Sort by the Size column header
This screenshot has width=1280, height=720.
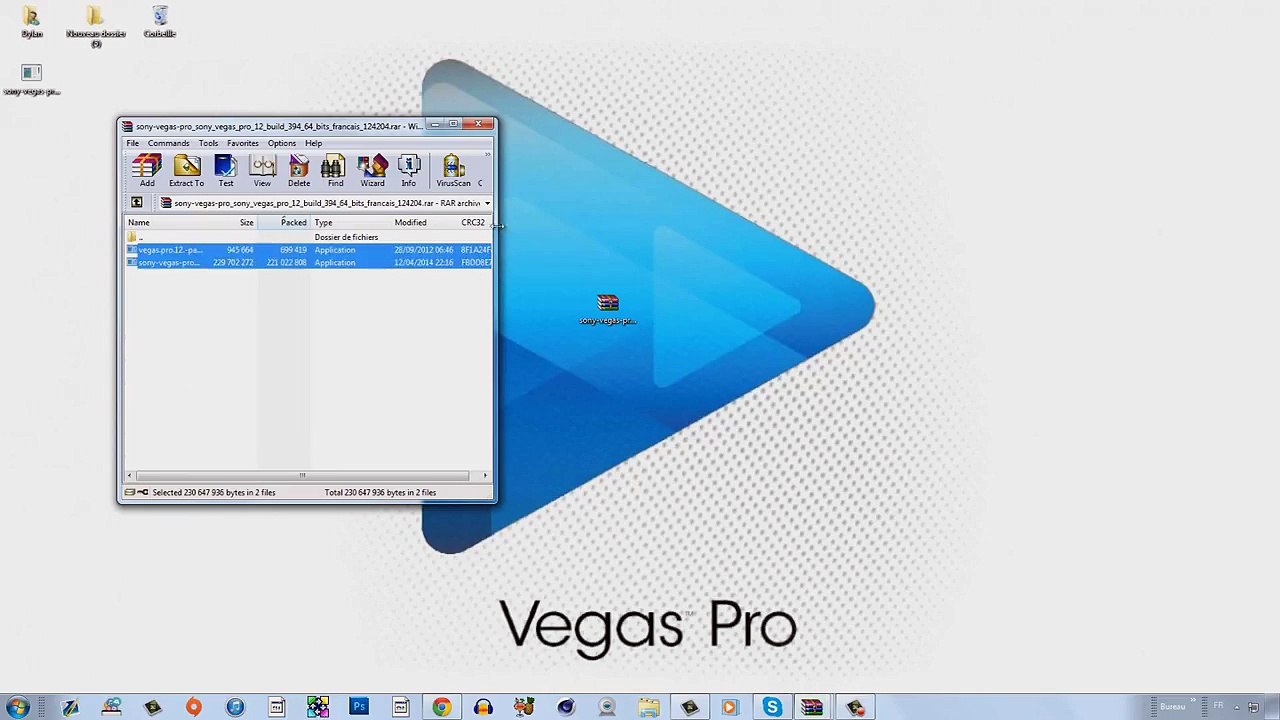[233, 222]
